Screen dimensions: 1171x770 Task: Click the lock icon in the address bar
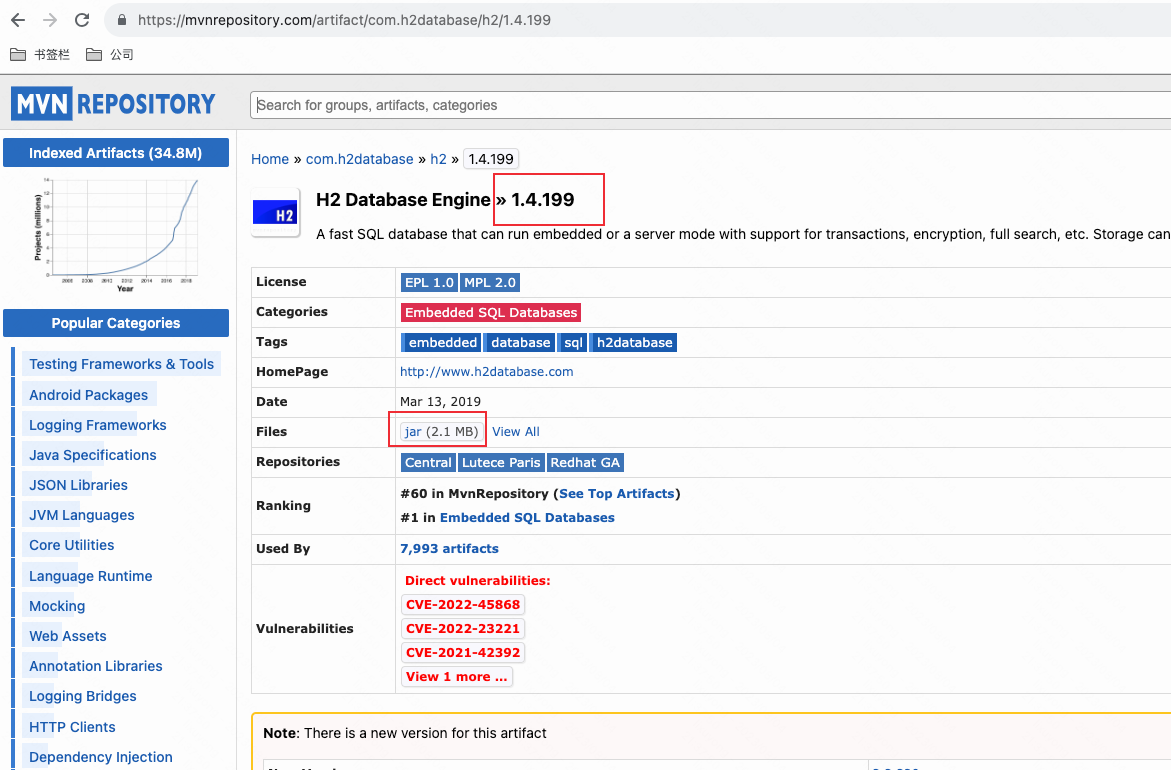click(x=121, y=20)
